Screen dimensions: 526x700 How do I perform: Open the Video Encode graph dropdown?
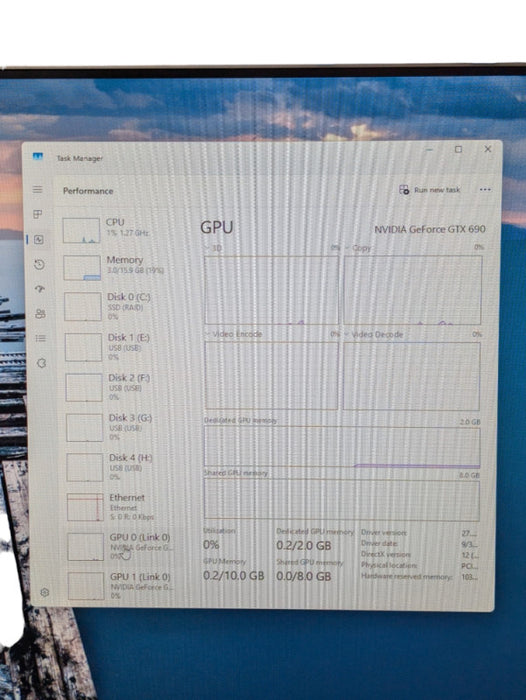(234, 334)
